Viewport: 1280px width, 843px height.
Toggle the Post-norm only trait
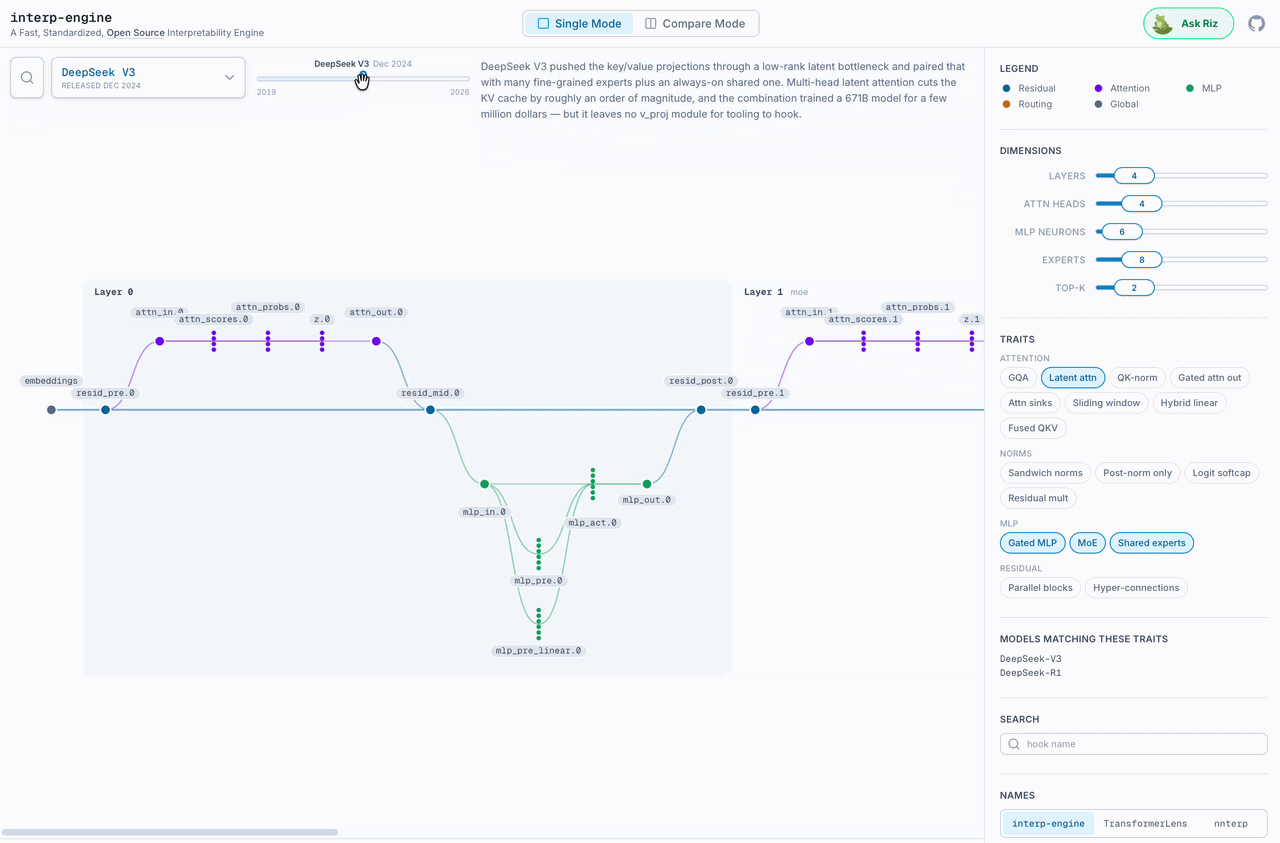[x=1137, y=473]
